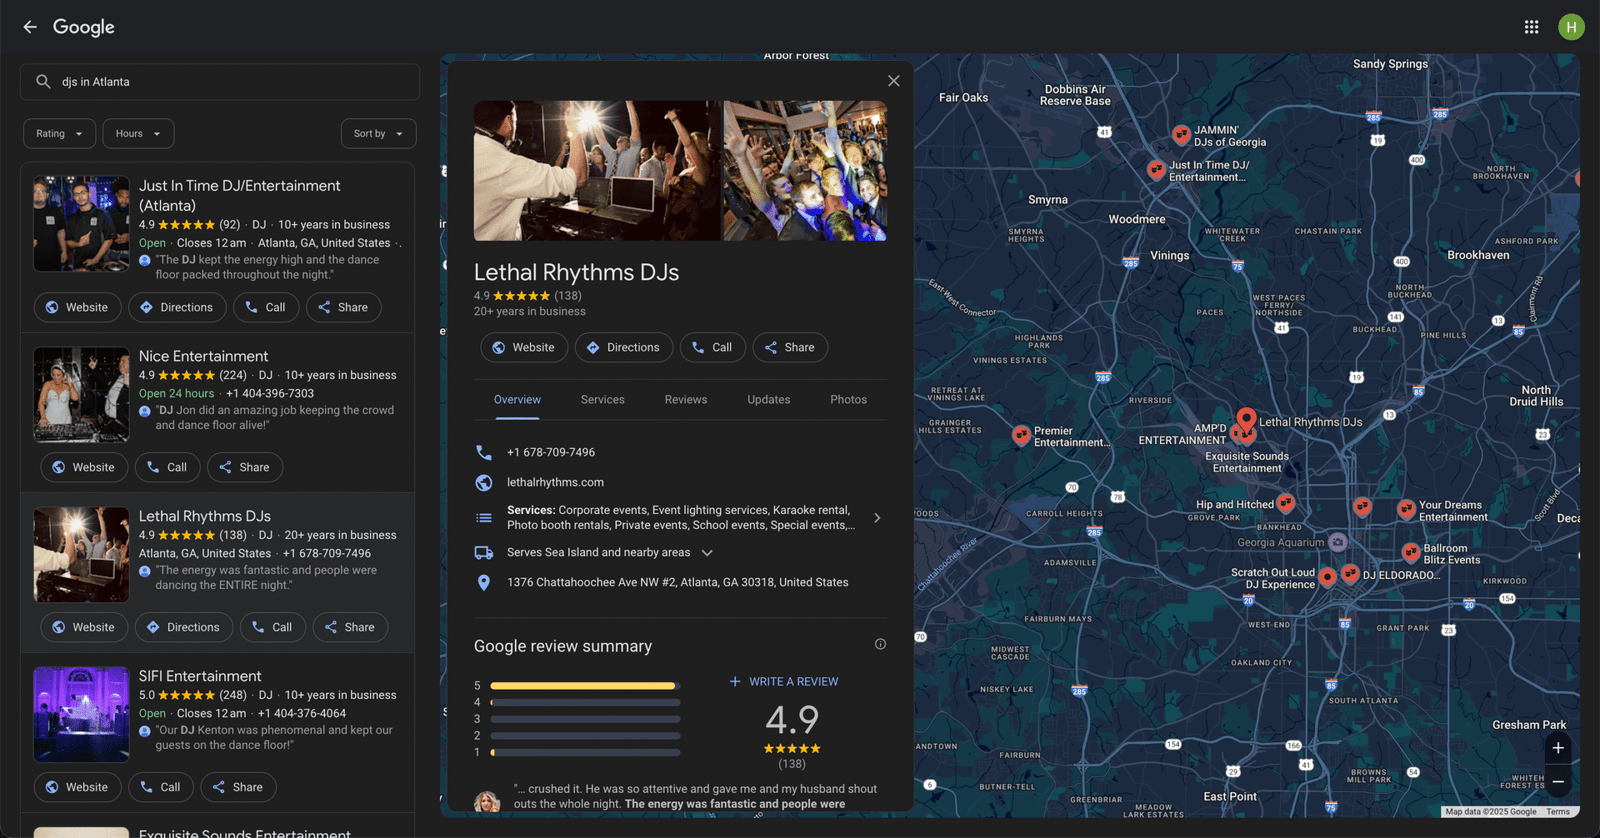Open Website for SIFI Entertainment listing

tap(78, 787)
